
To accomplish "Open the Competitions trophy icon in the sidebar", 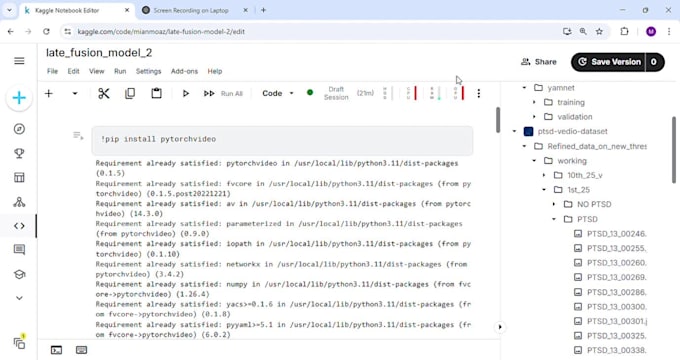I will pos(19,153).
